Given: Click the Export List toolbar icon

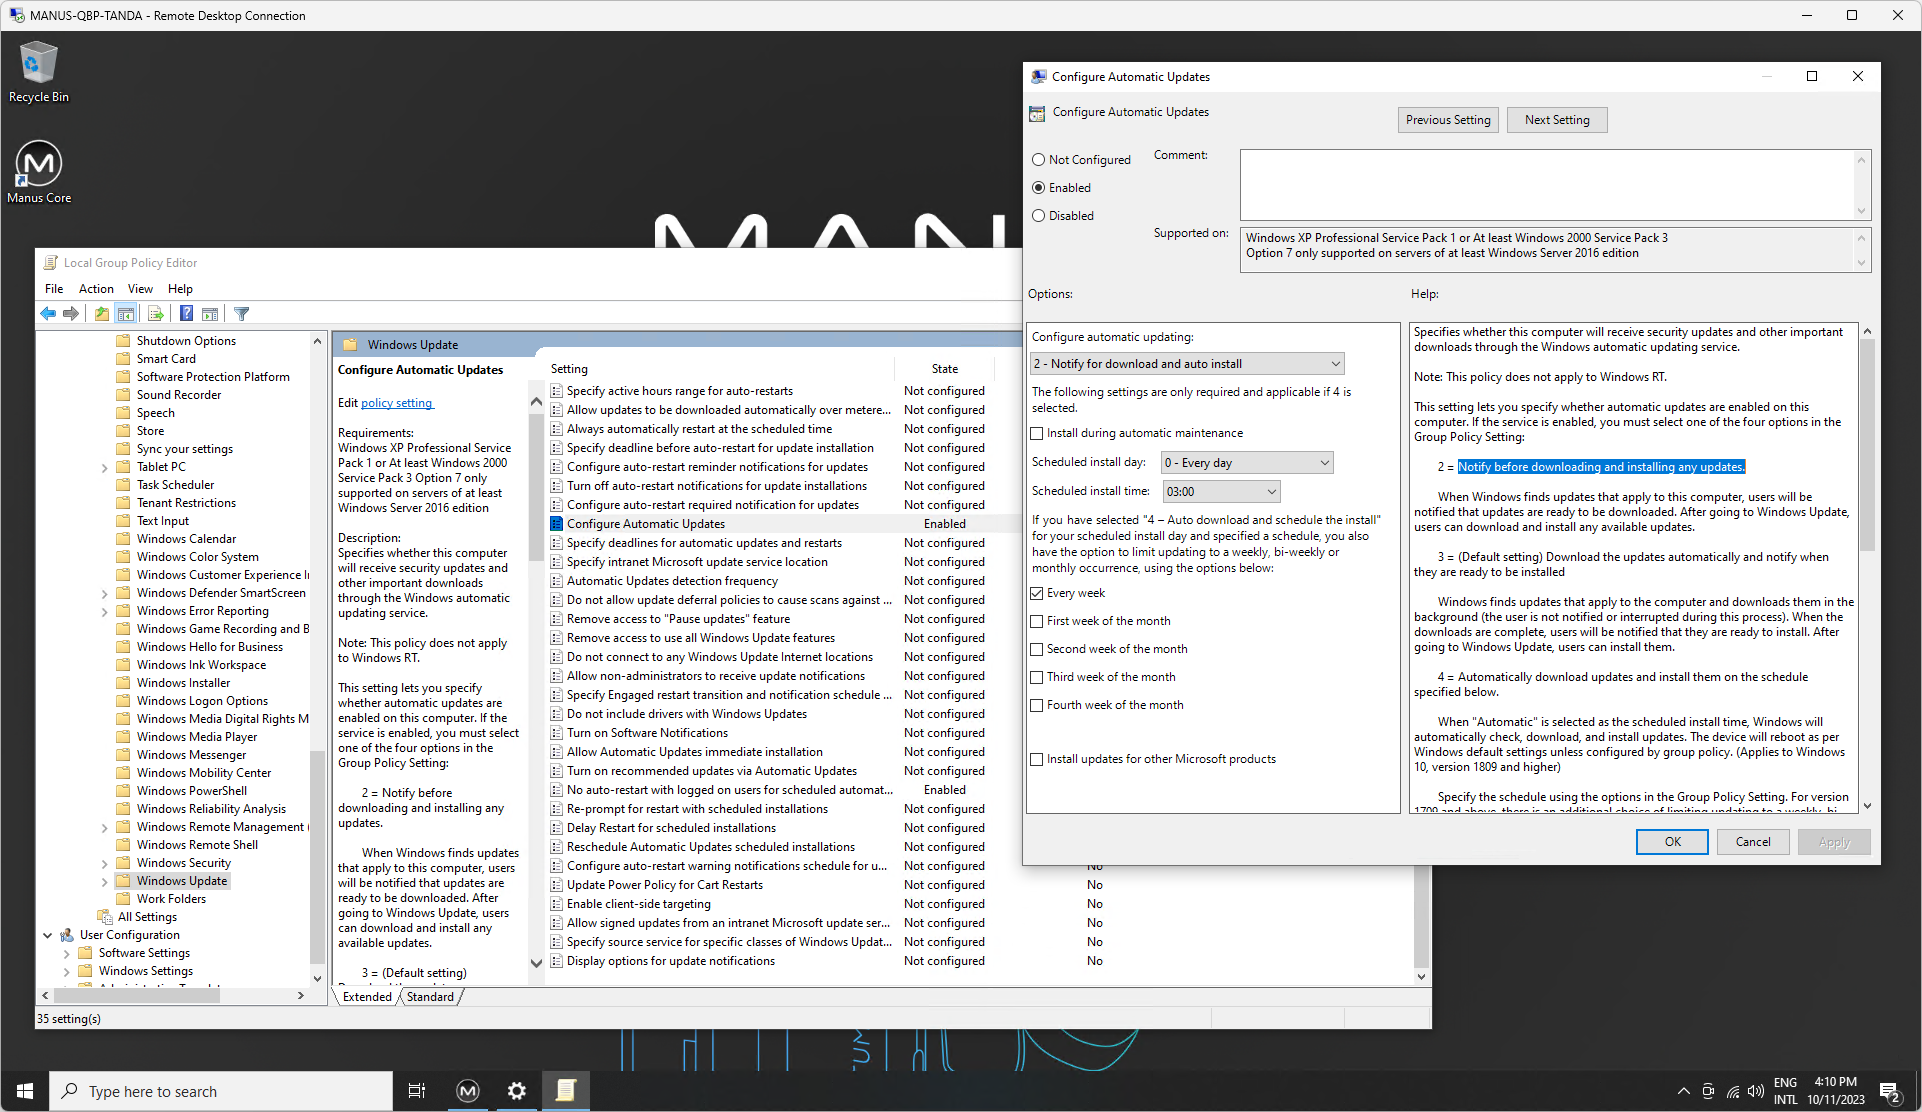Looking at the screenshot, I should 156,314.
